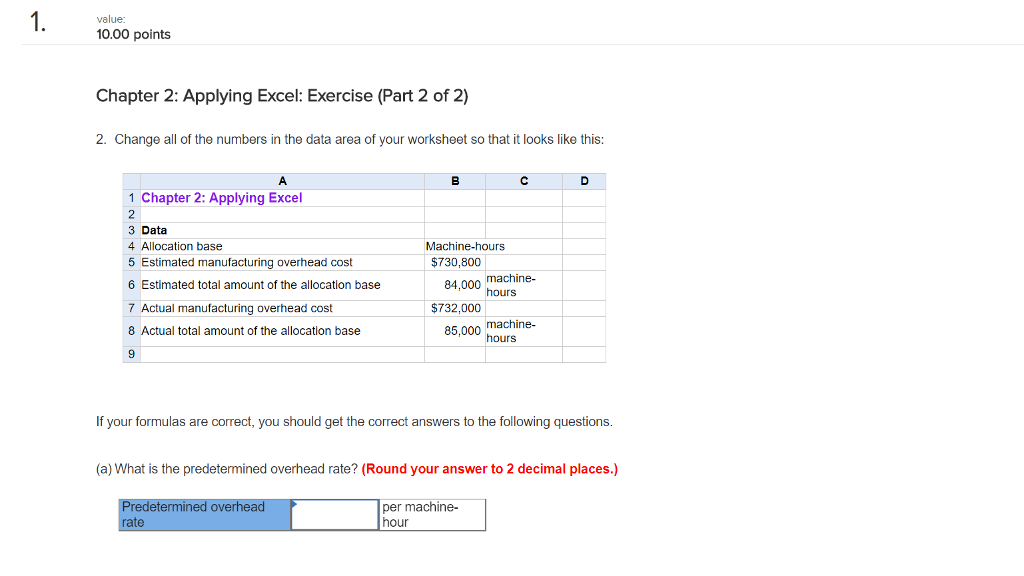Click the Predetermined overhead rate input field

[334, 514]
